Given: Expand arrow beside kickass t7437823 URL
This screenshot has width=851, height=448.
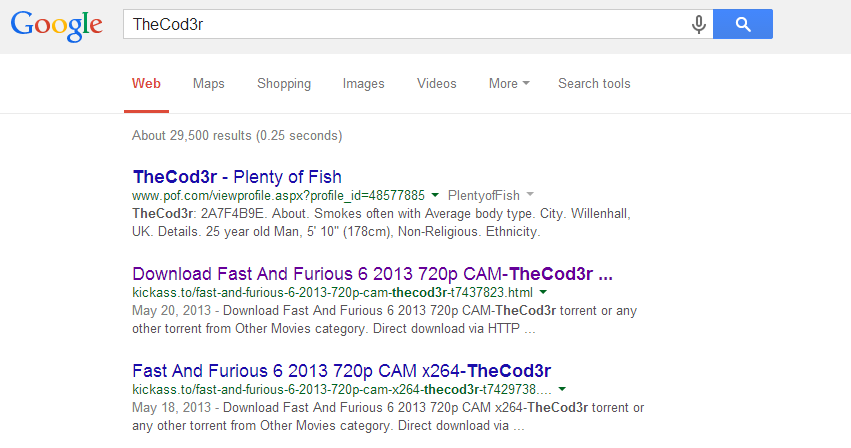Looking at the screenshot, I should point(543,292).
